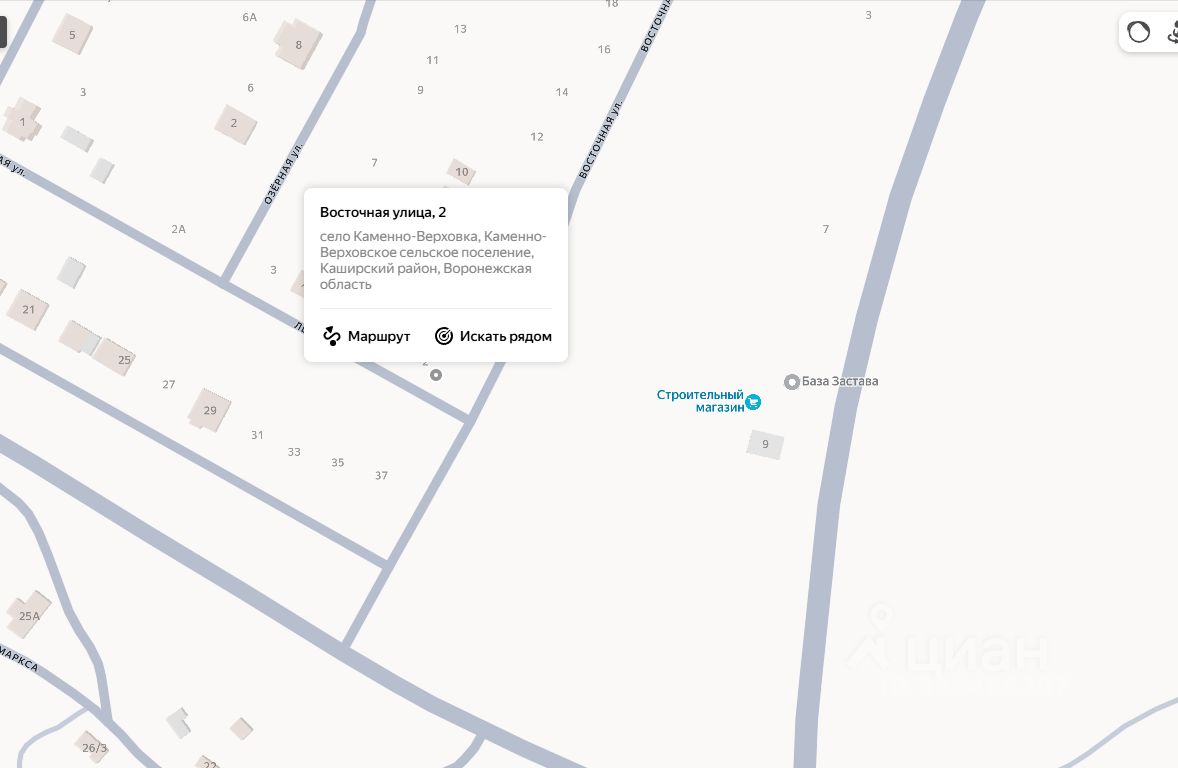Select building 9 near Строительный магазин
The height and width of the screenshot is (768, 1178).
click(766, 444)
